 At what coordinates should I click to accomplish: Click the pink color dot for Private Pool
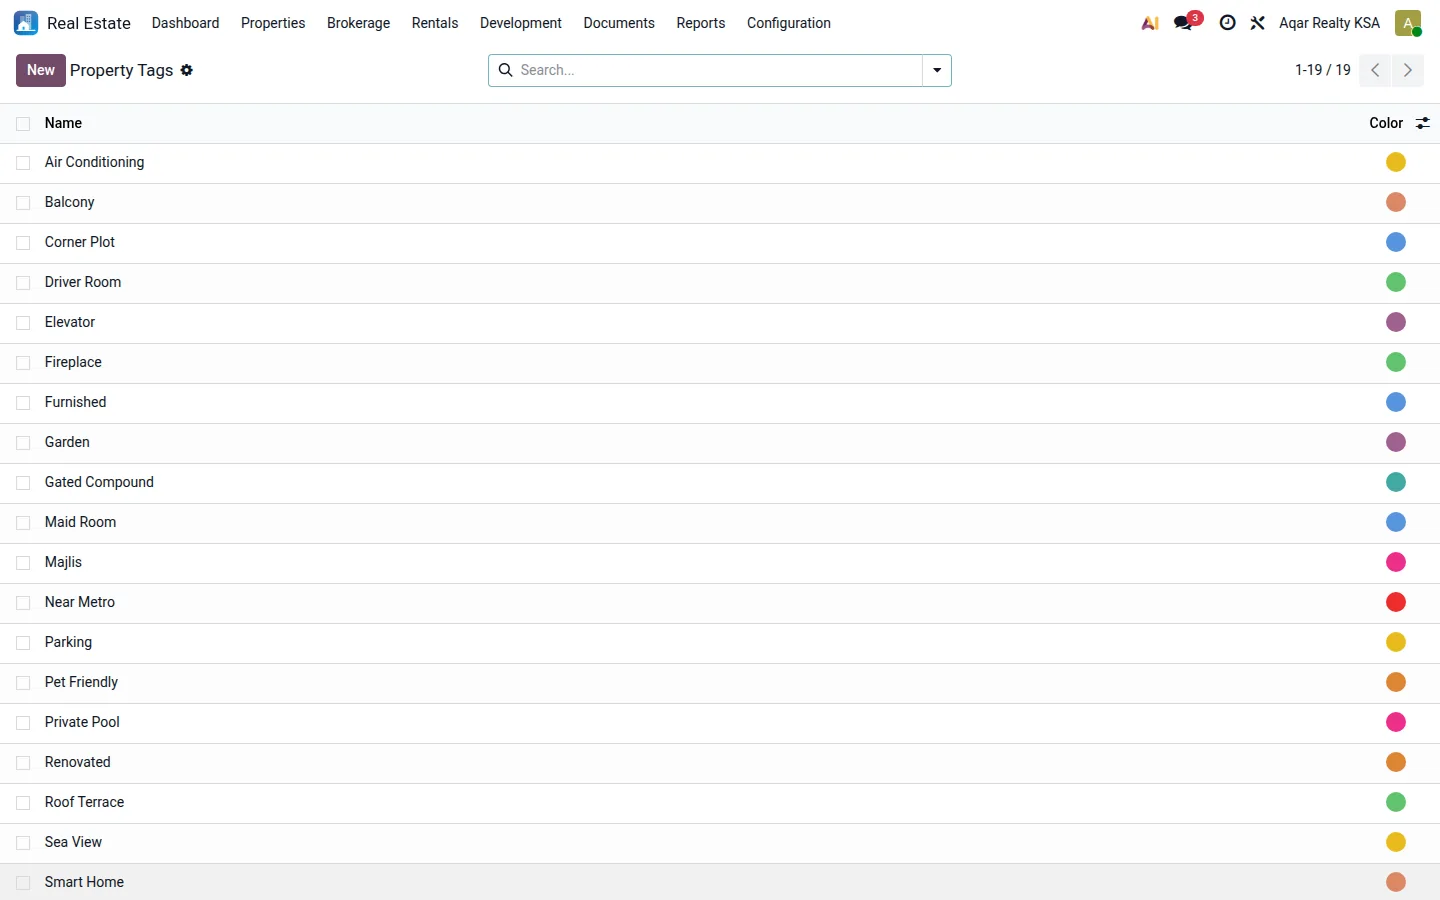[1396, 722]
